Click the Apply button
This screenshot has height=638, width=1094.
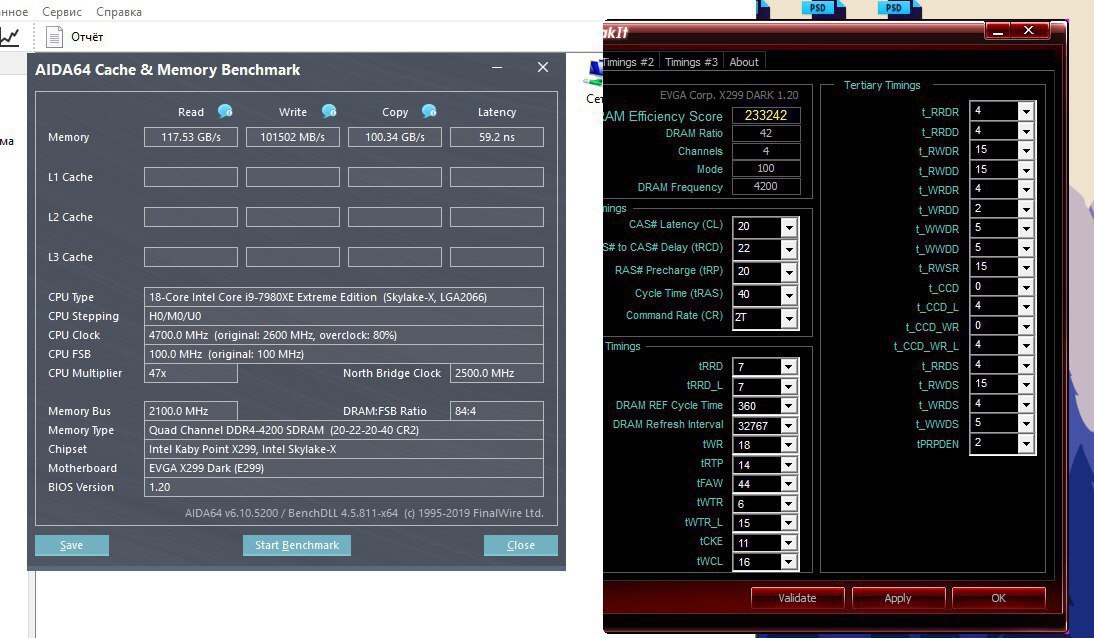tap(898, 598)
